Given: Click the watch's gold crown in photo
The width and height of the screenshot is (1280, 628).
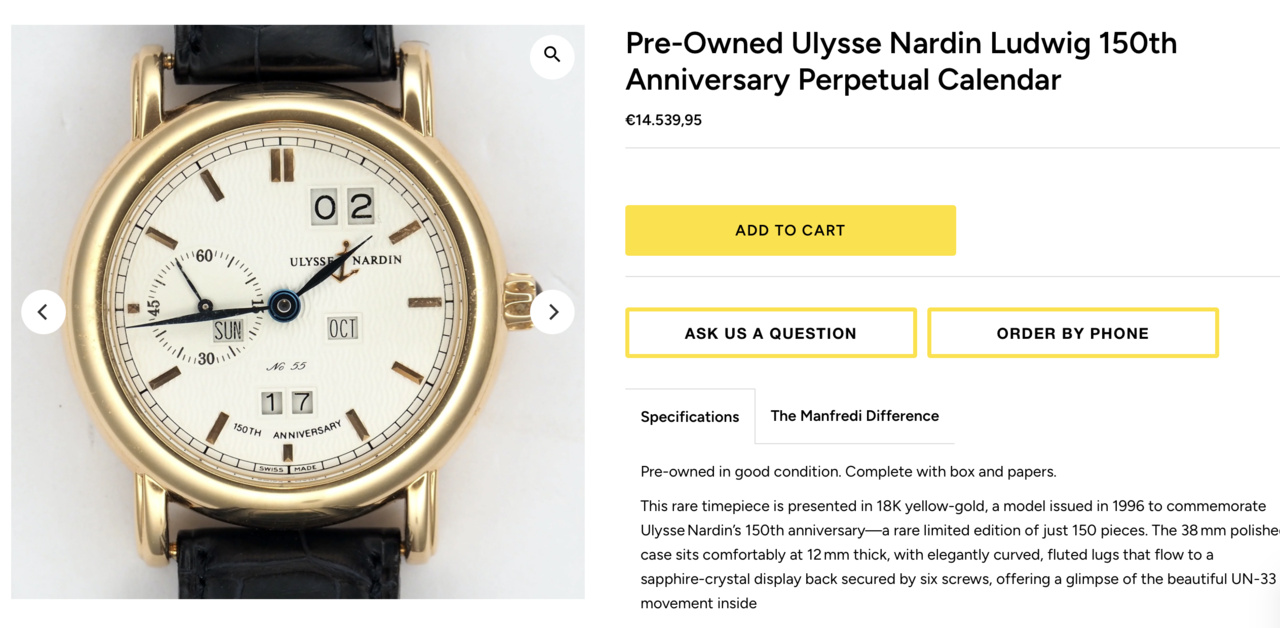Looking at the screenshot, I should pos(518,303).
